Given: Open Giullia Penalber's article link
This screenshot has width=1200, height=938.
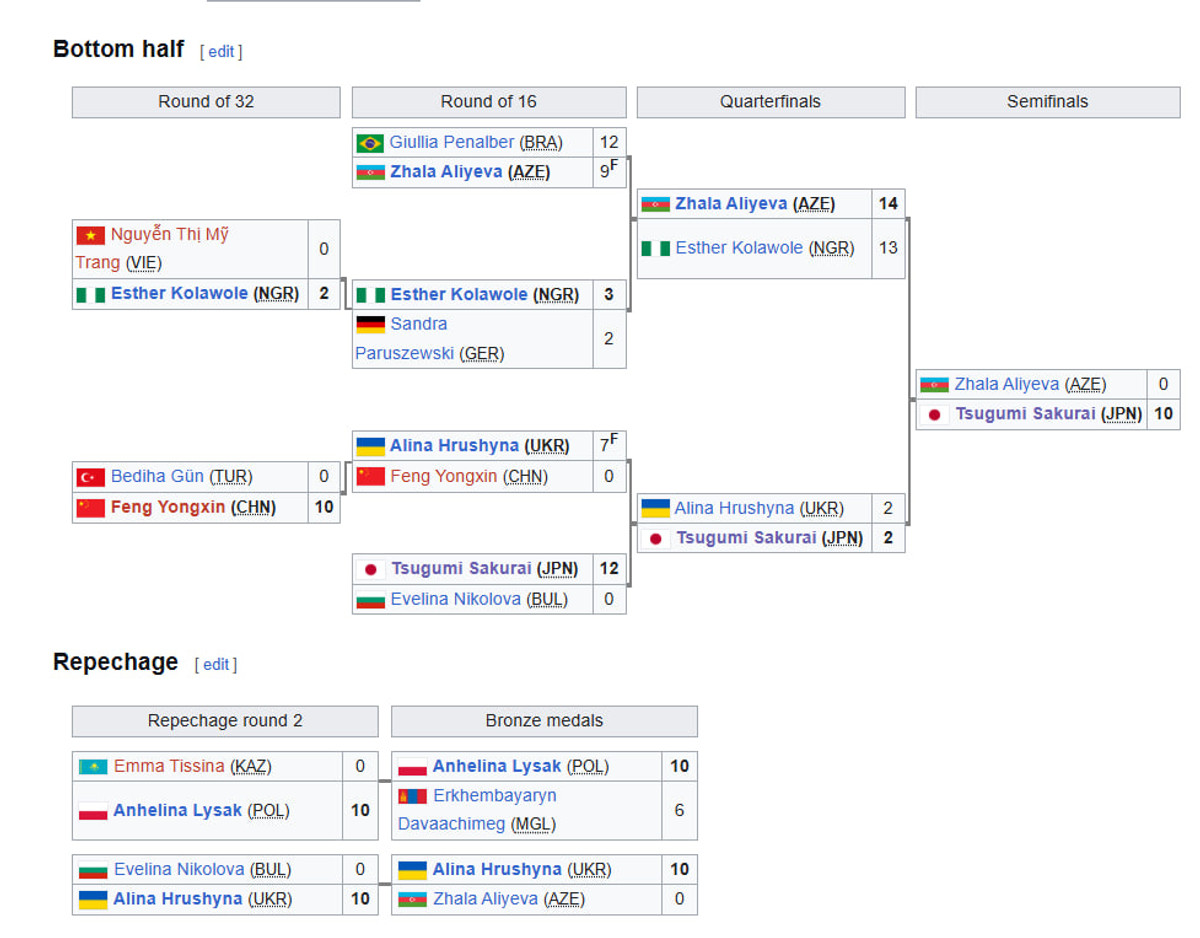Looking at the screenshot, I should (452, 142).
